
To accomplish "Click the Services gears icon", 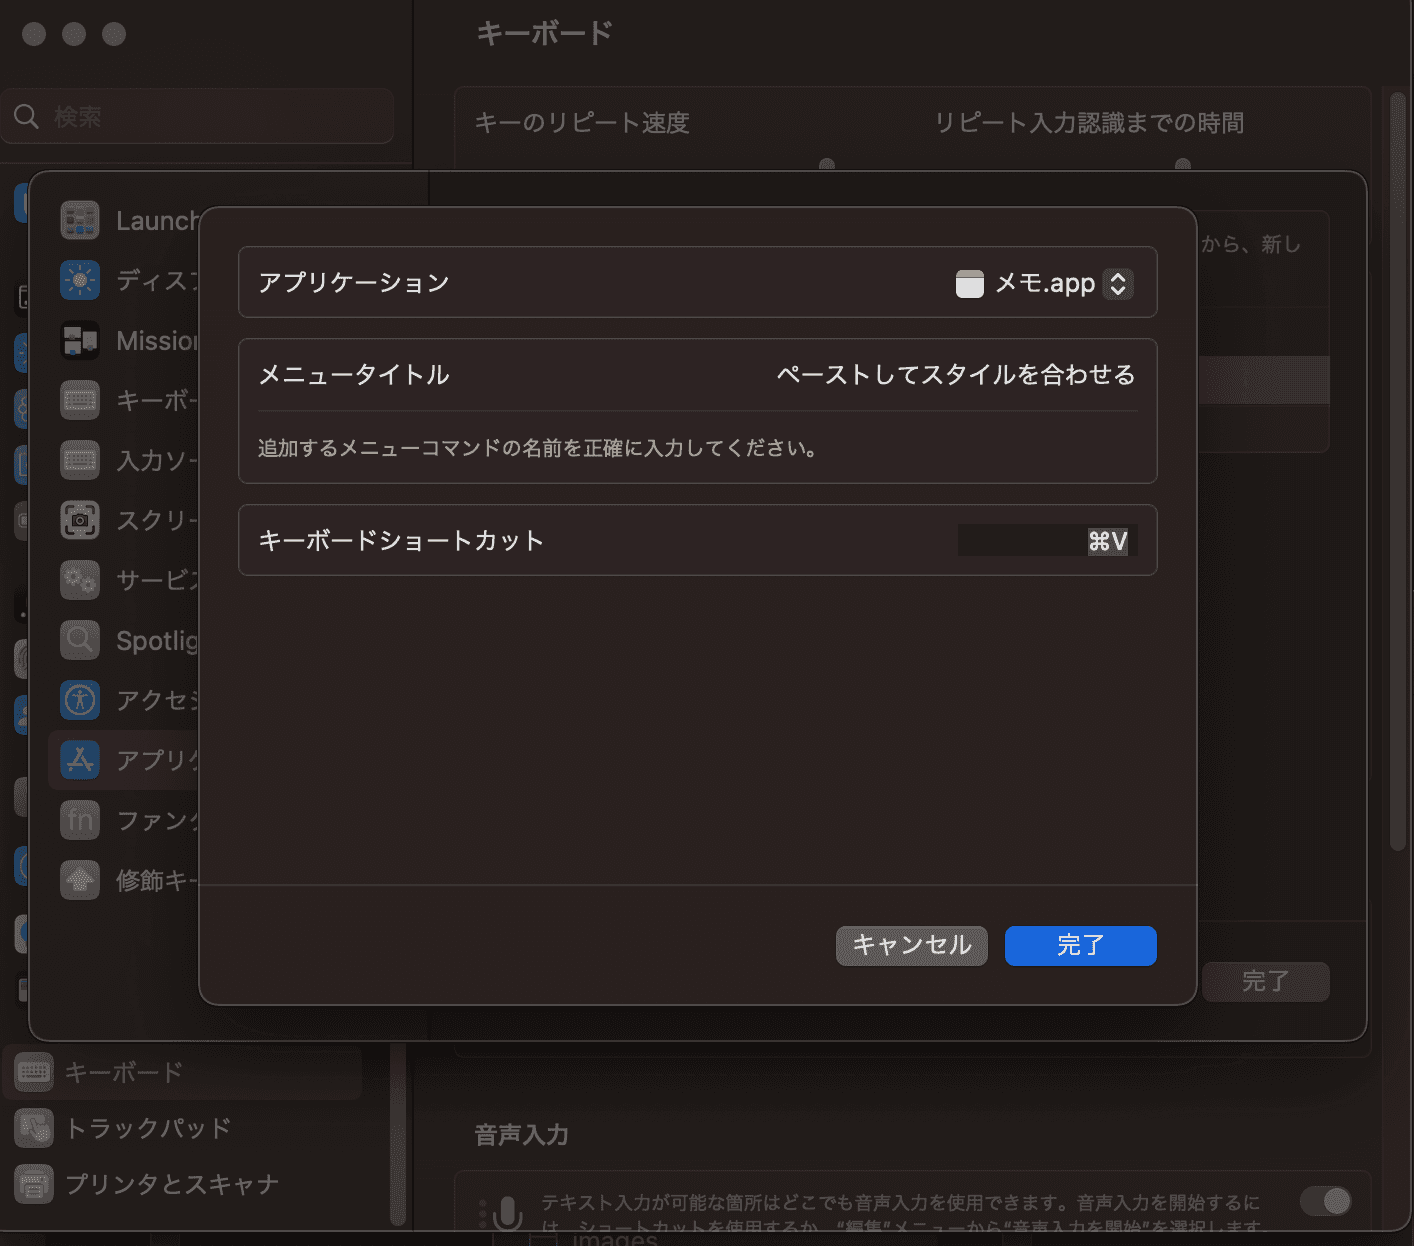I will pyautogui.click(x=80, y=580).
